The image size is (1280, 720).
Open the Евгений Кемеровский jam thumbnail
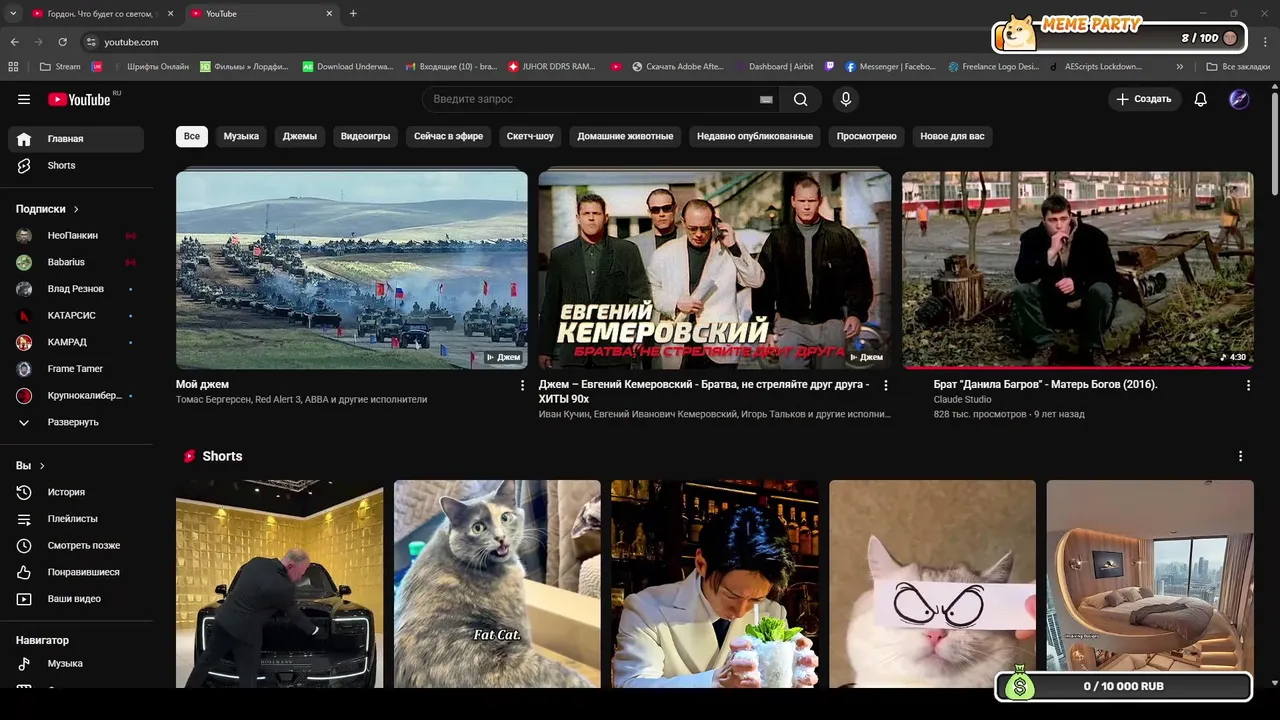[715, 270]
